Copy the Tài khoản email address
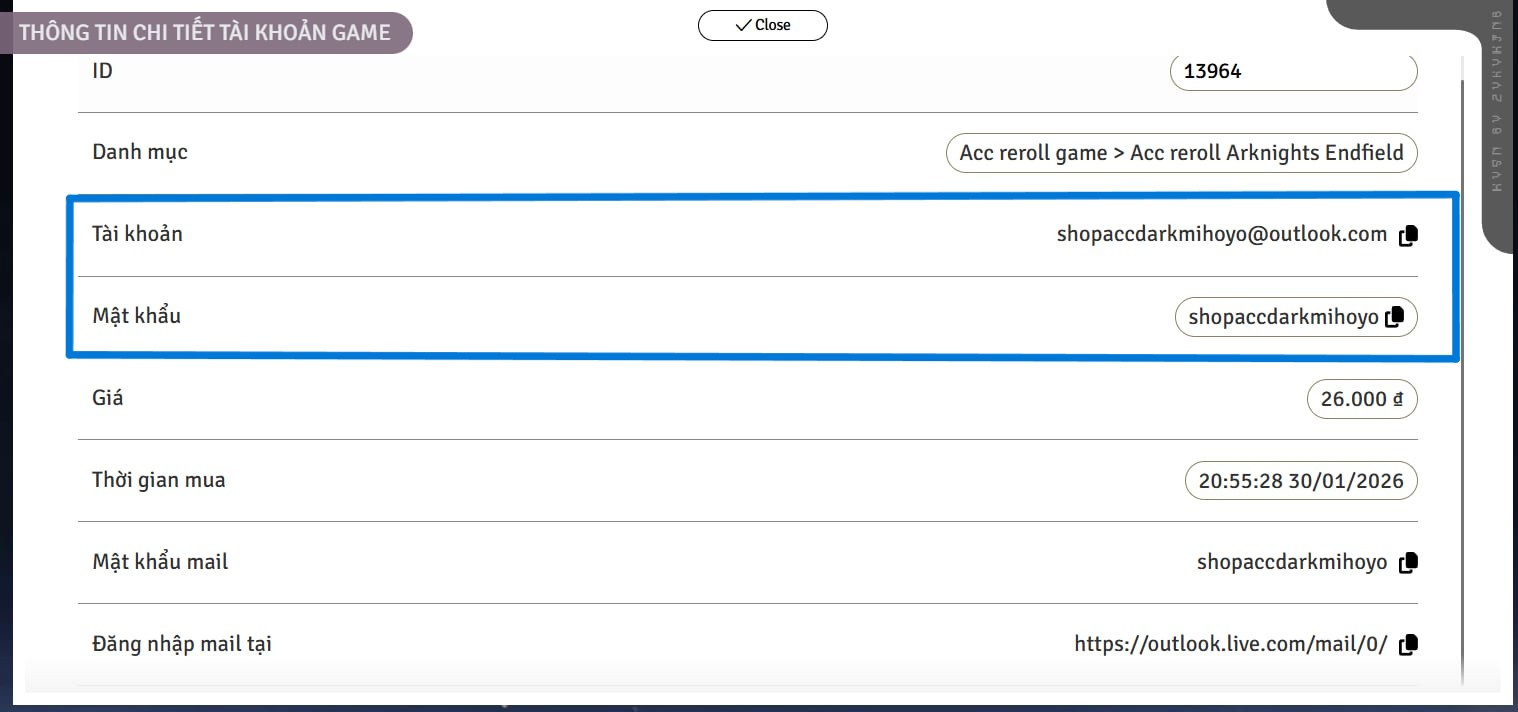Viewport: 1518px width, 712px height. pos(1408,236)
